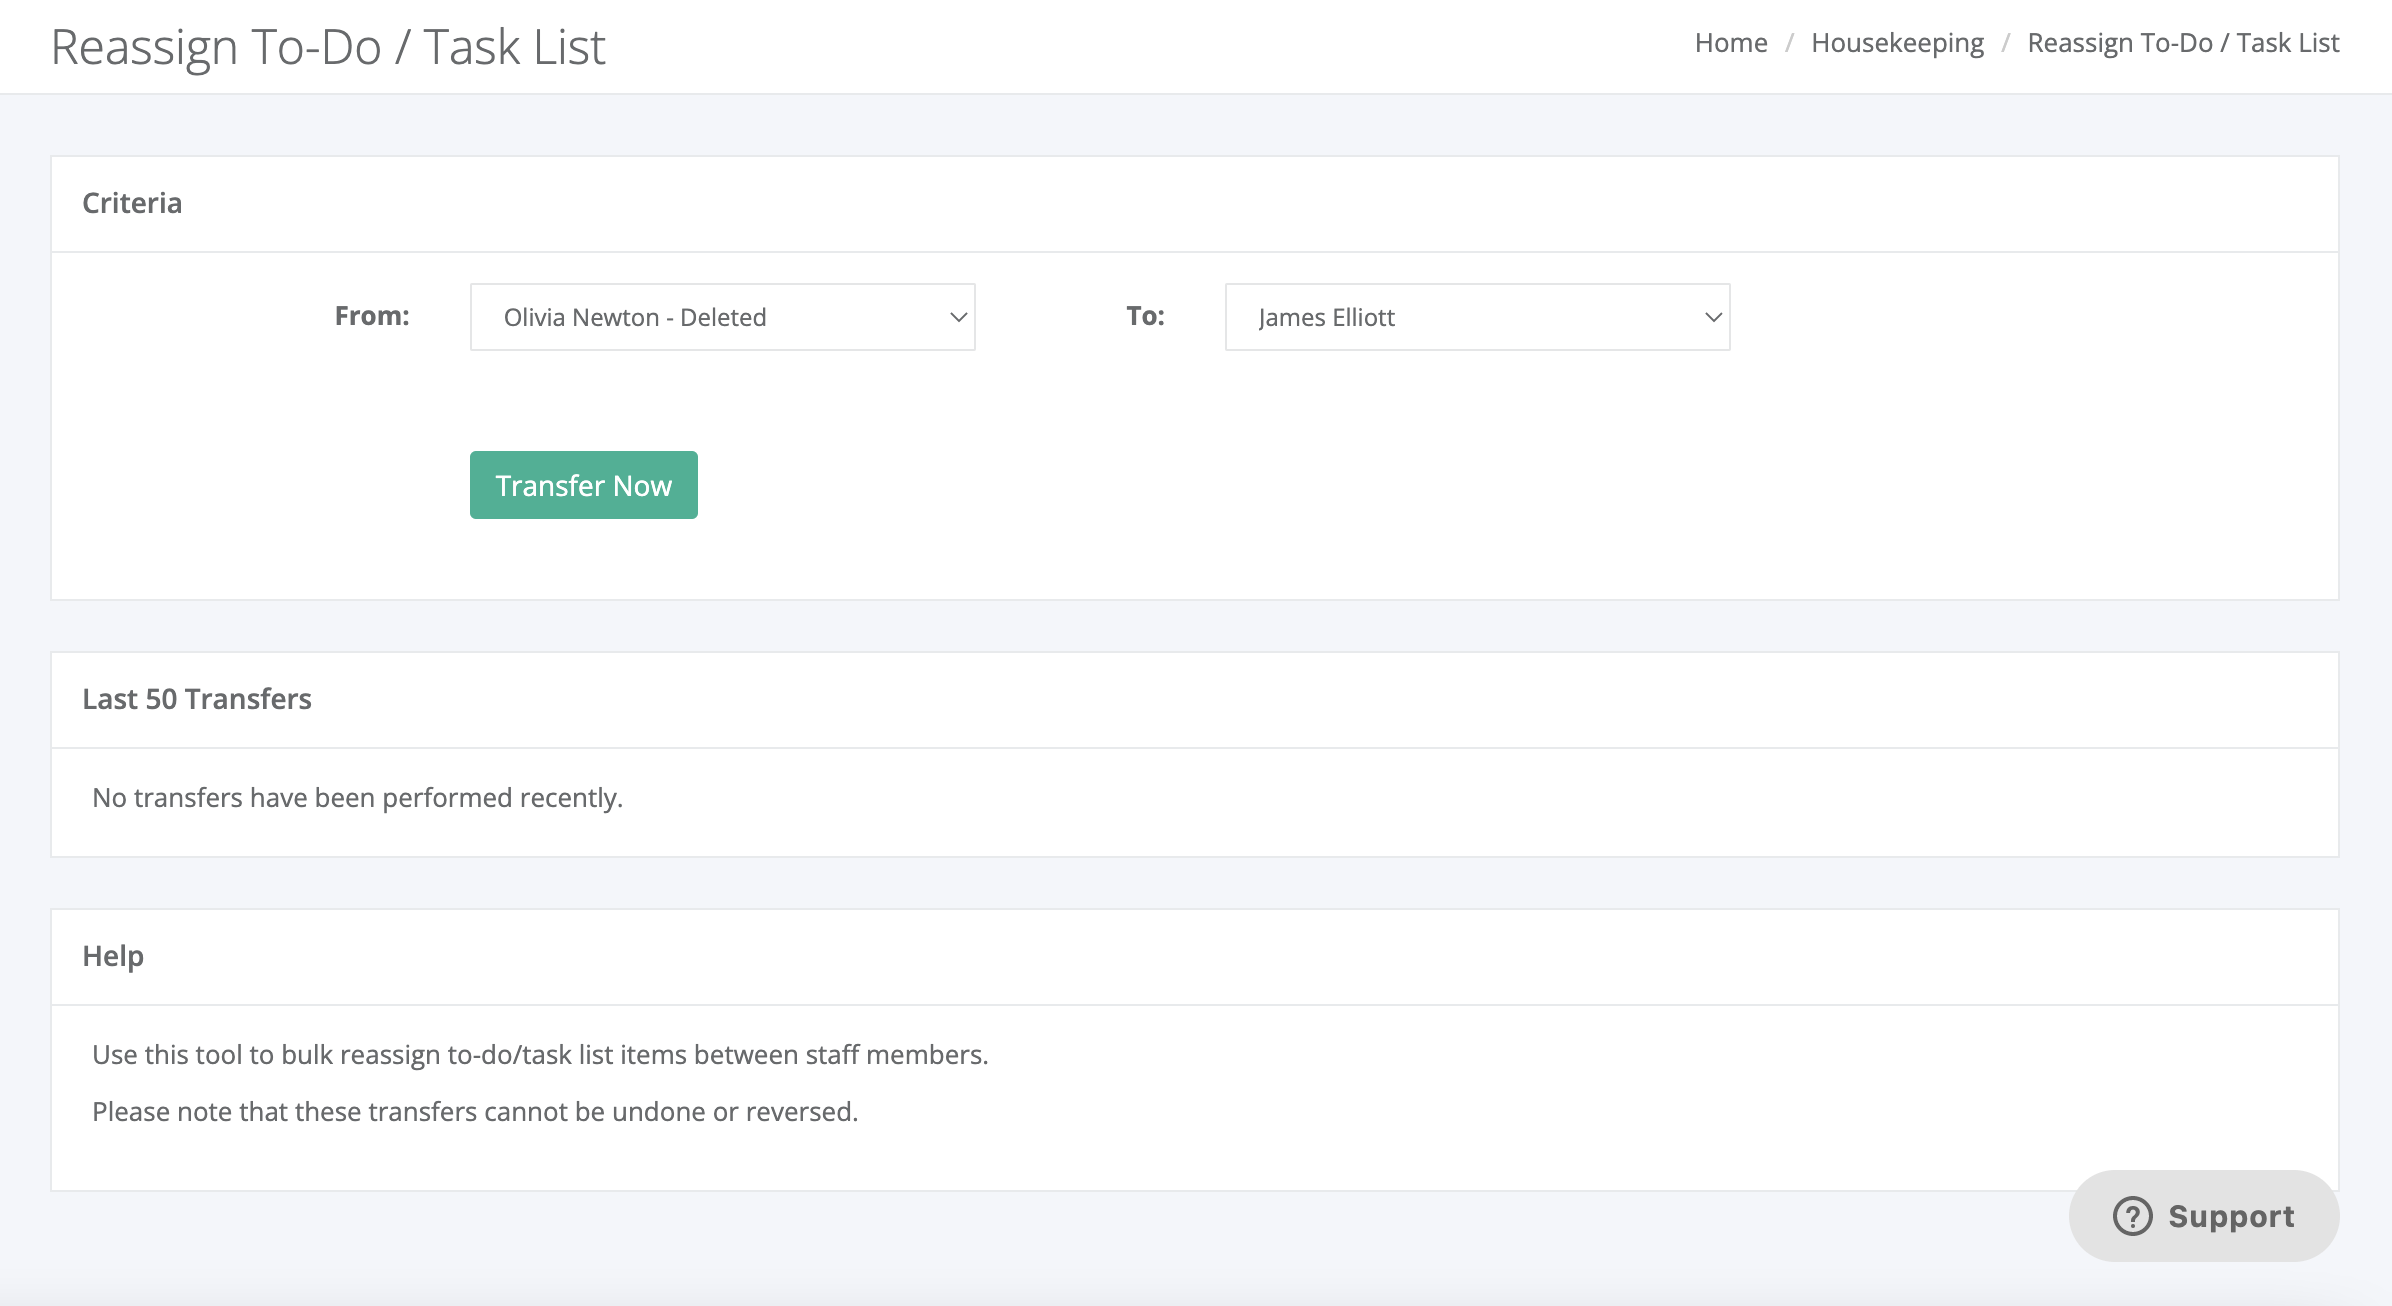Click the Support question mark icon
Viewport: 2392px width, 1306px height.
tap(2132, 1216)
